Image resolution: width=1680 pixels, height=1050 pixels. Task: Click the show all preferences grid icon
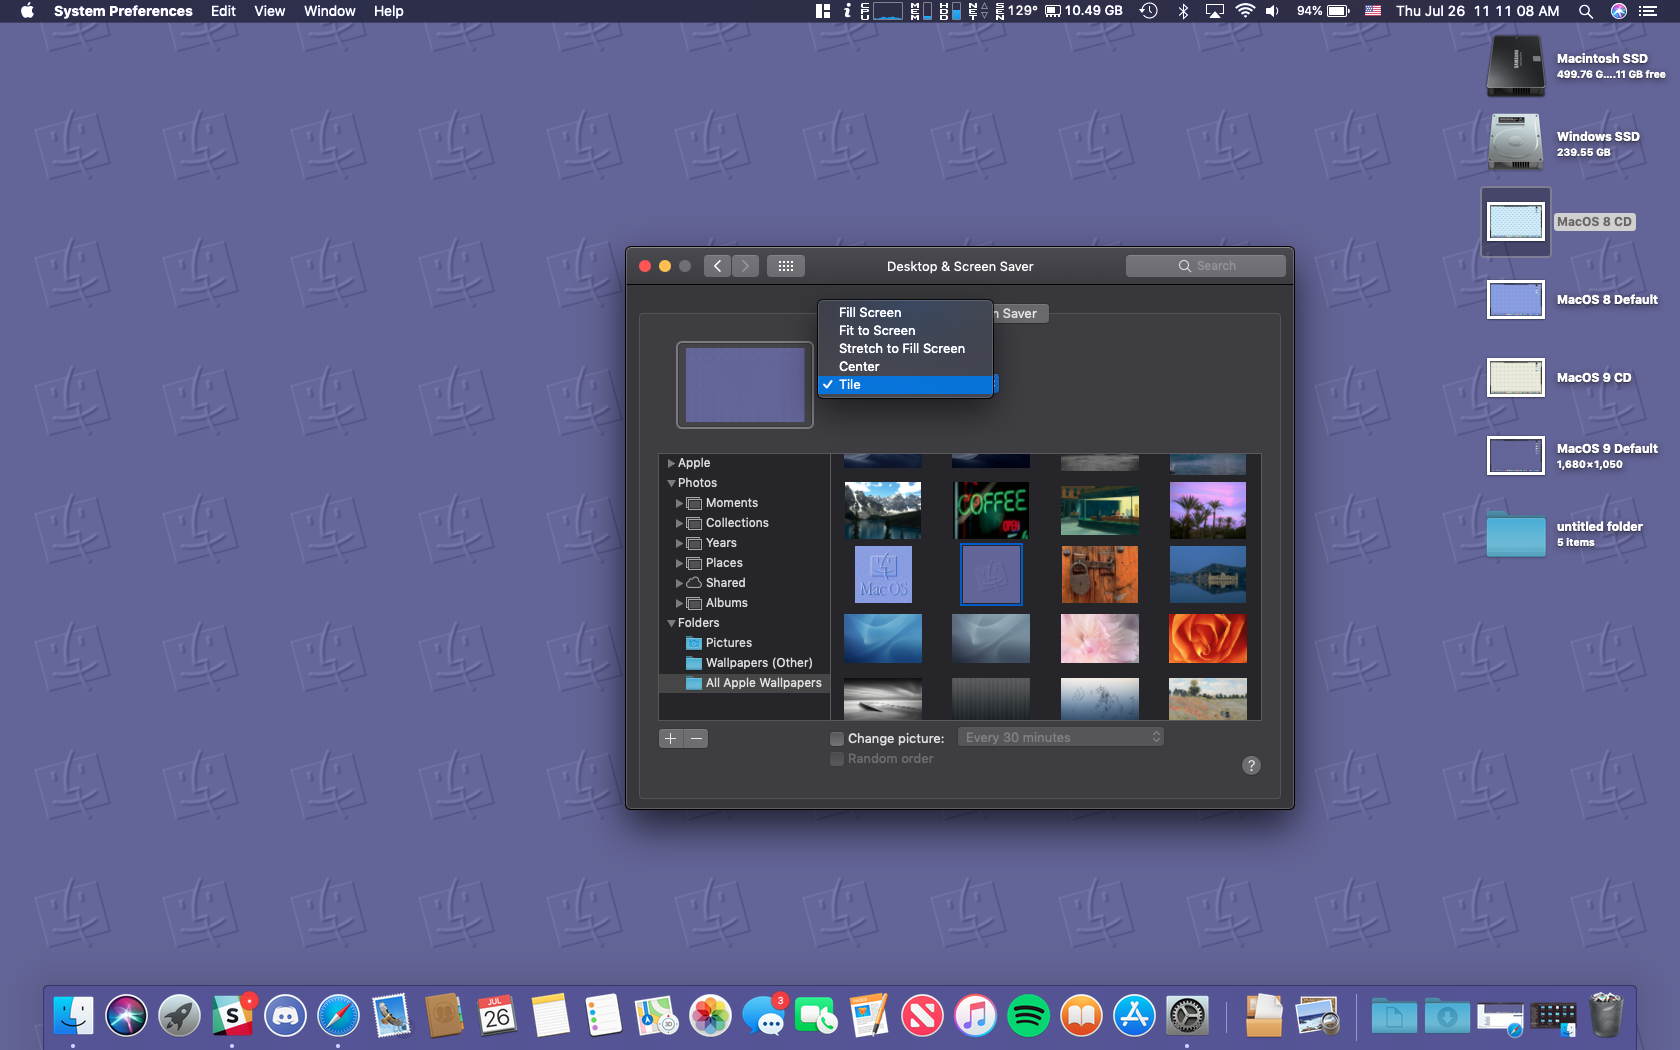coord(786,266)
